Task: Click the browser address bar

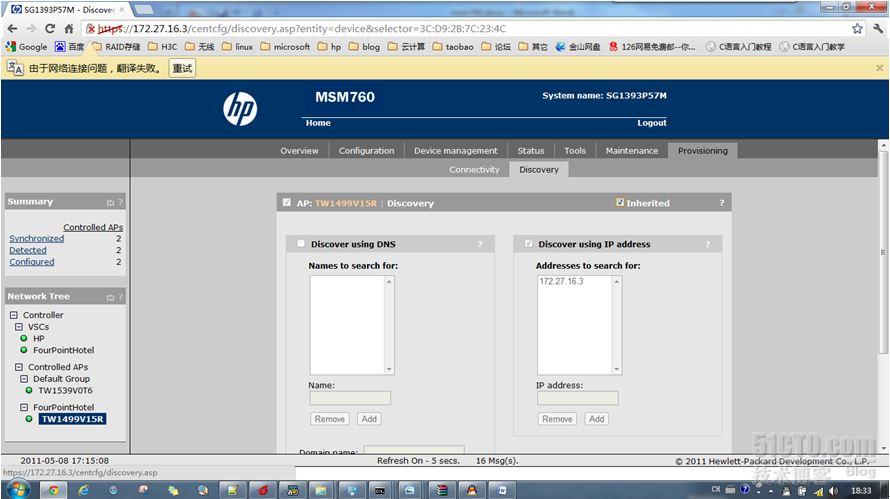Action: coord(465,28)
